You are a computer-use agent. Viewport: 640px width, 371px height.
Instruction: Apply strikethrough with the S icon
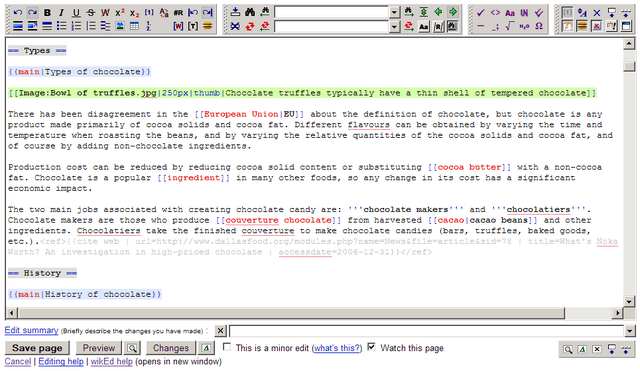(91, 13)
